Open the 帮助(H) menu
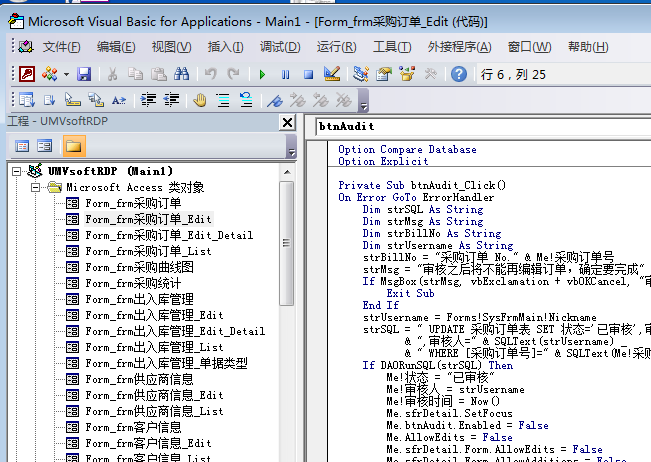651x462 pixels. click(x=588, y=47)
